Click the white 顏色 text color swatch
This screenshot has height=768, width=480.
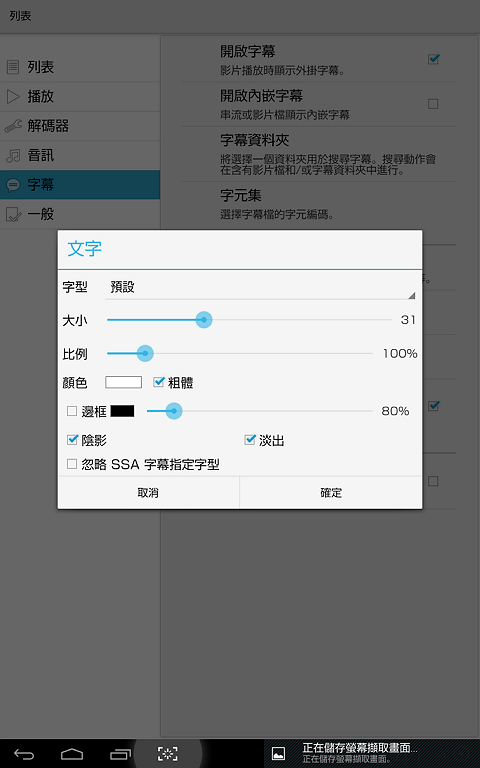click(x=123, y=383)
